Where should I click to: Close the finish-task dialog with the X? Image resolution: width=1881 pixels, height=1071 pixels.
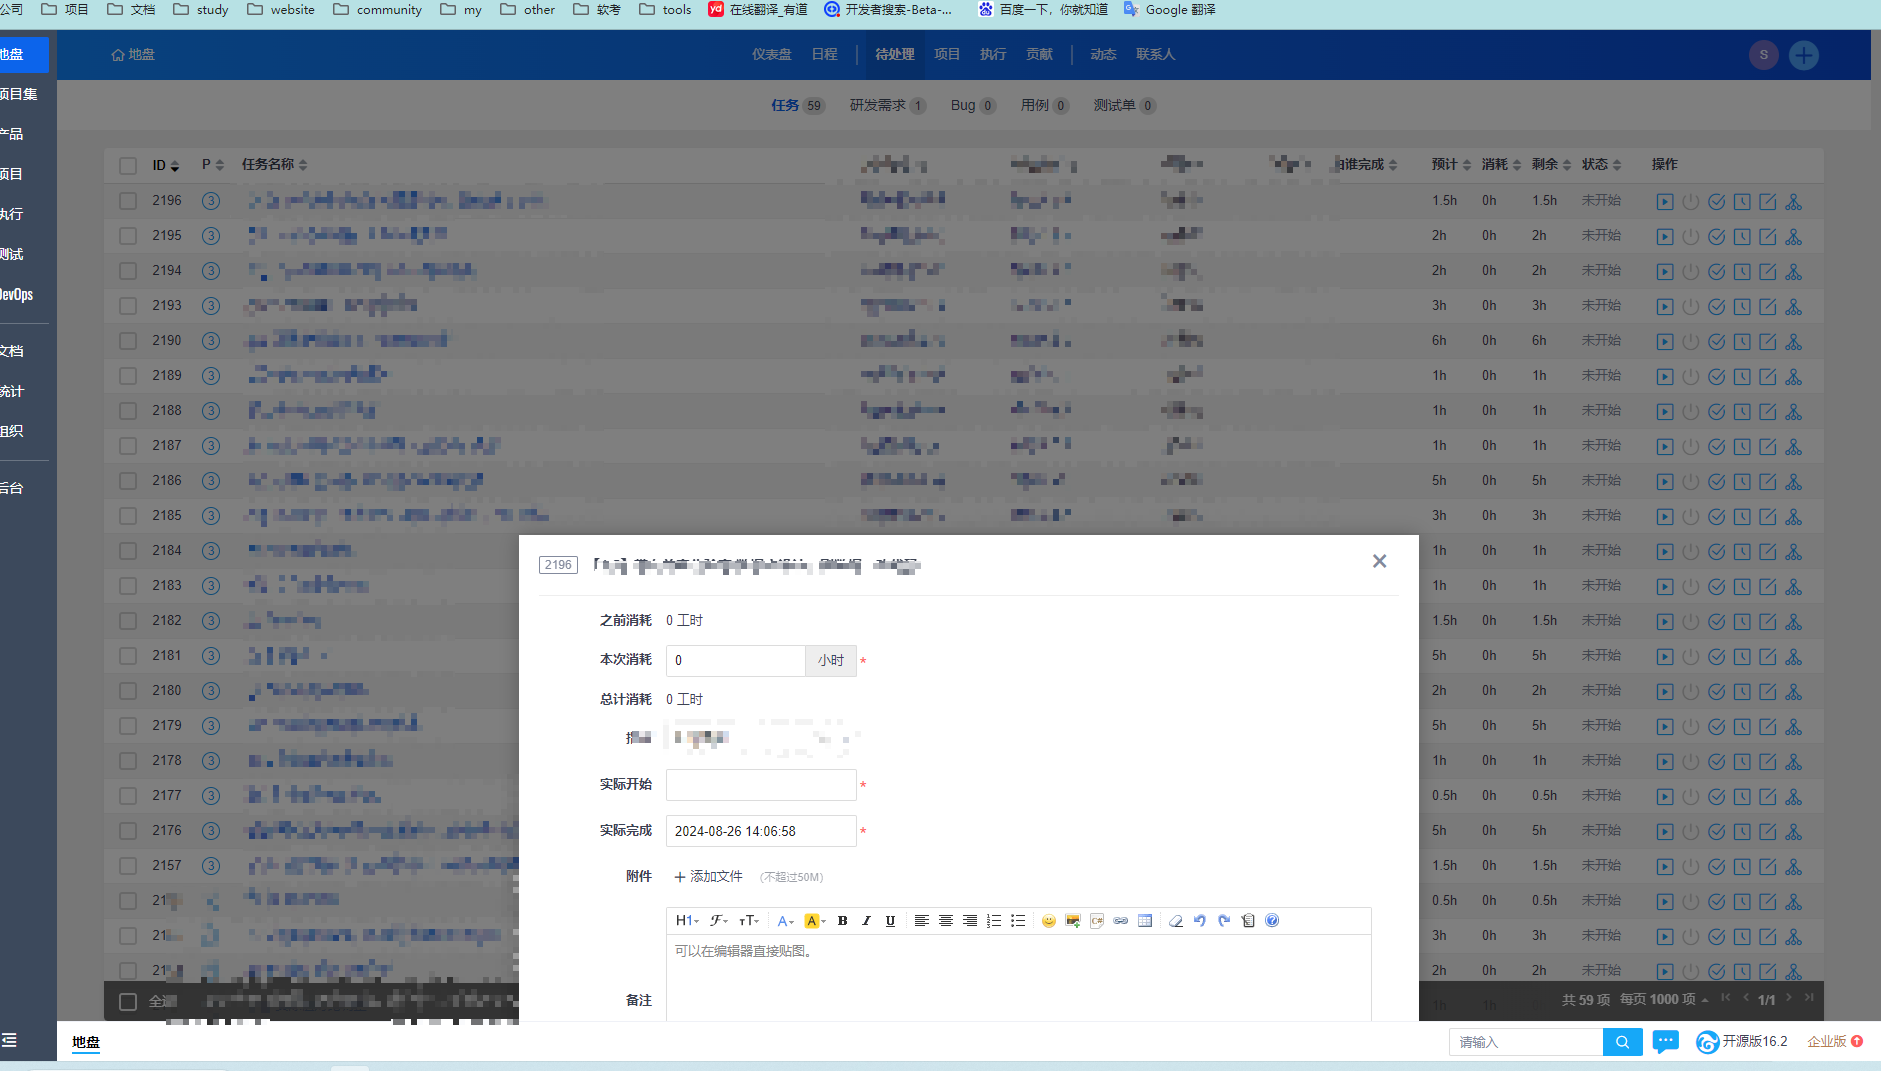click(1379, 561)
